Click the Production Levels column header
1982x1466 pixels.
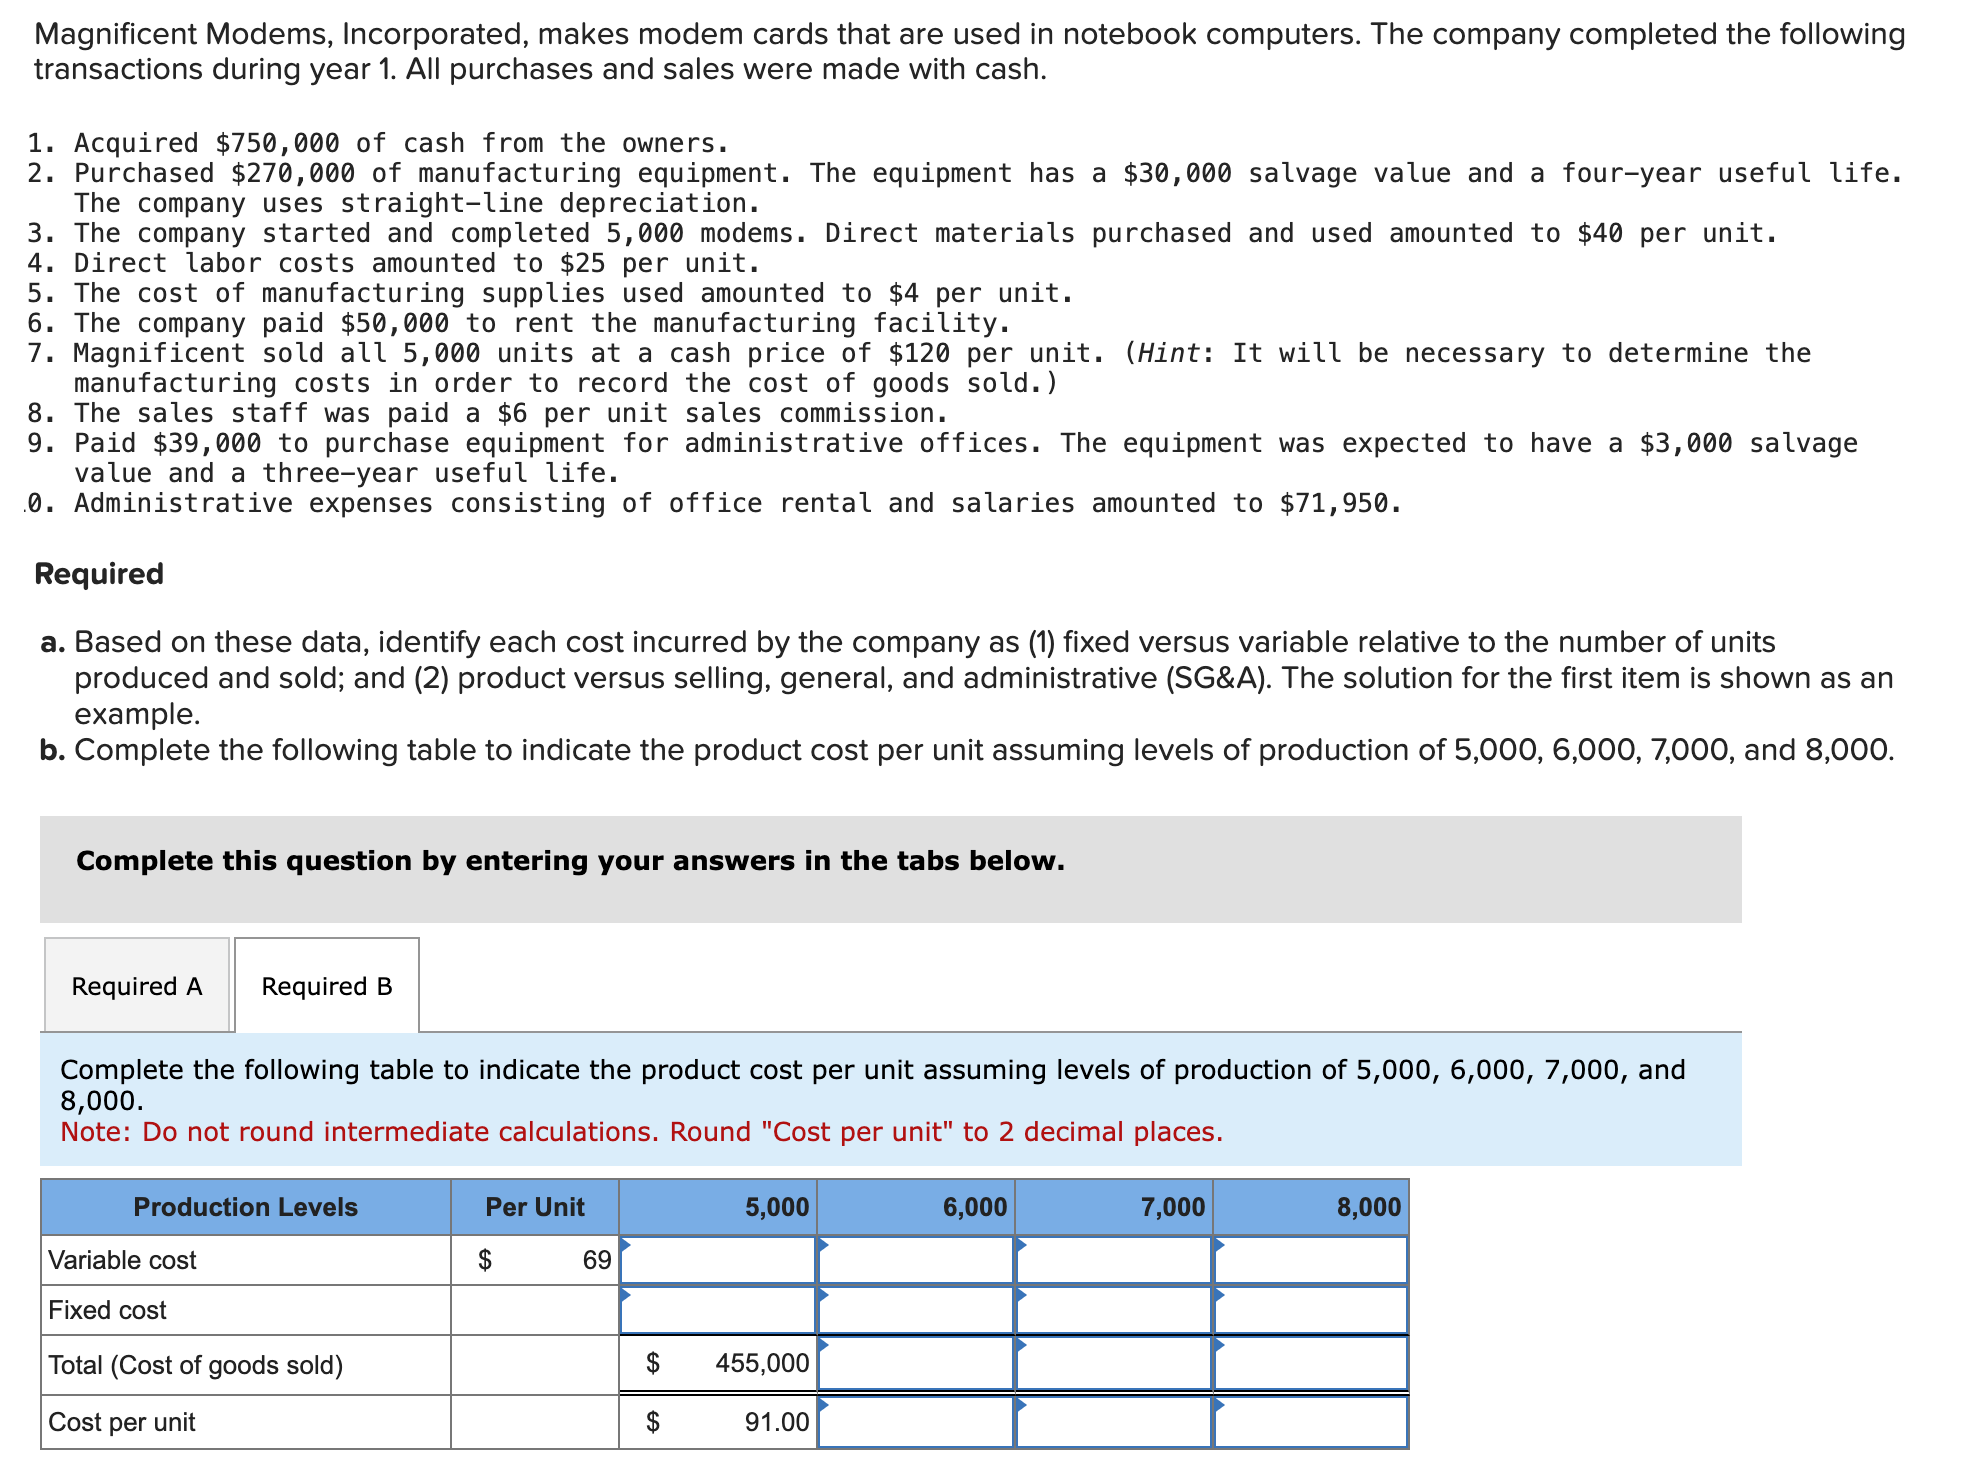tap(245, 1207)
